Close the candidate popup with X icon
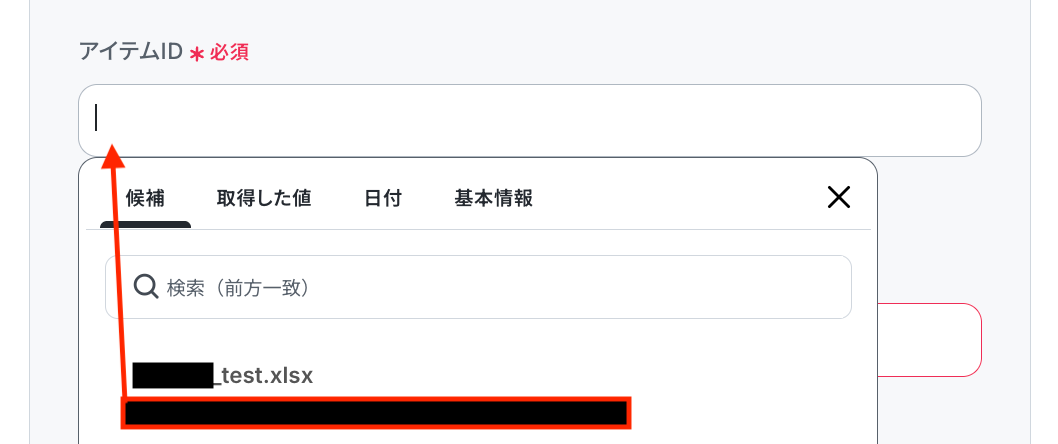1058x444 pixels. [x=839, y=198]
